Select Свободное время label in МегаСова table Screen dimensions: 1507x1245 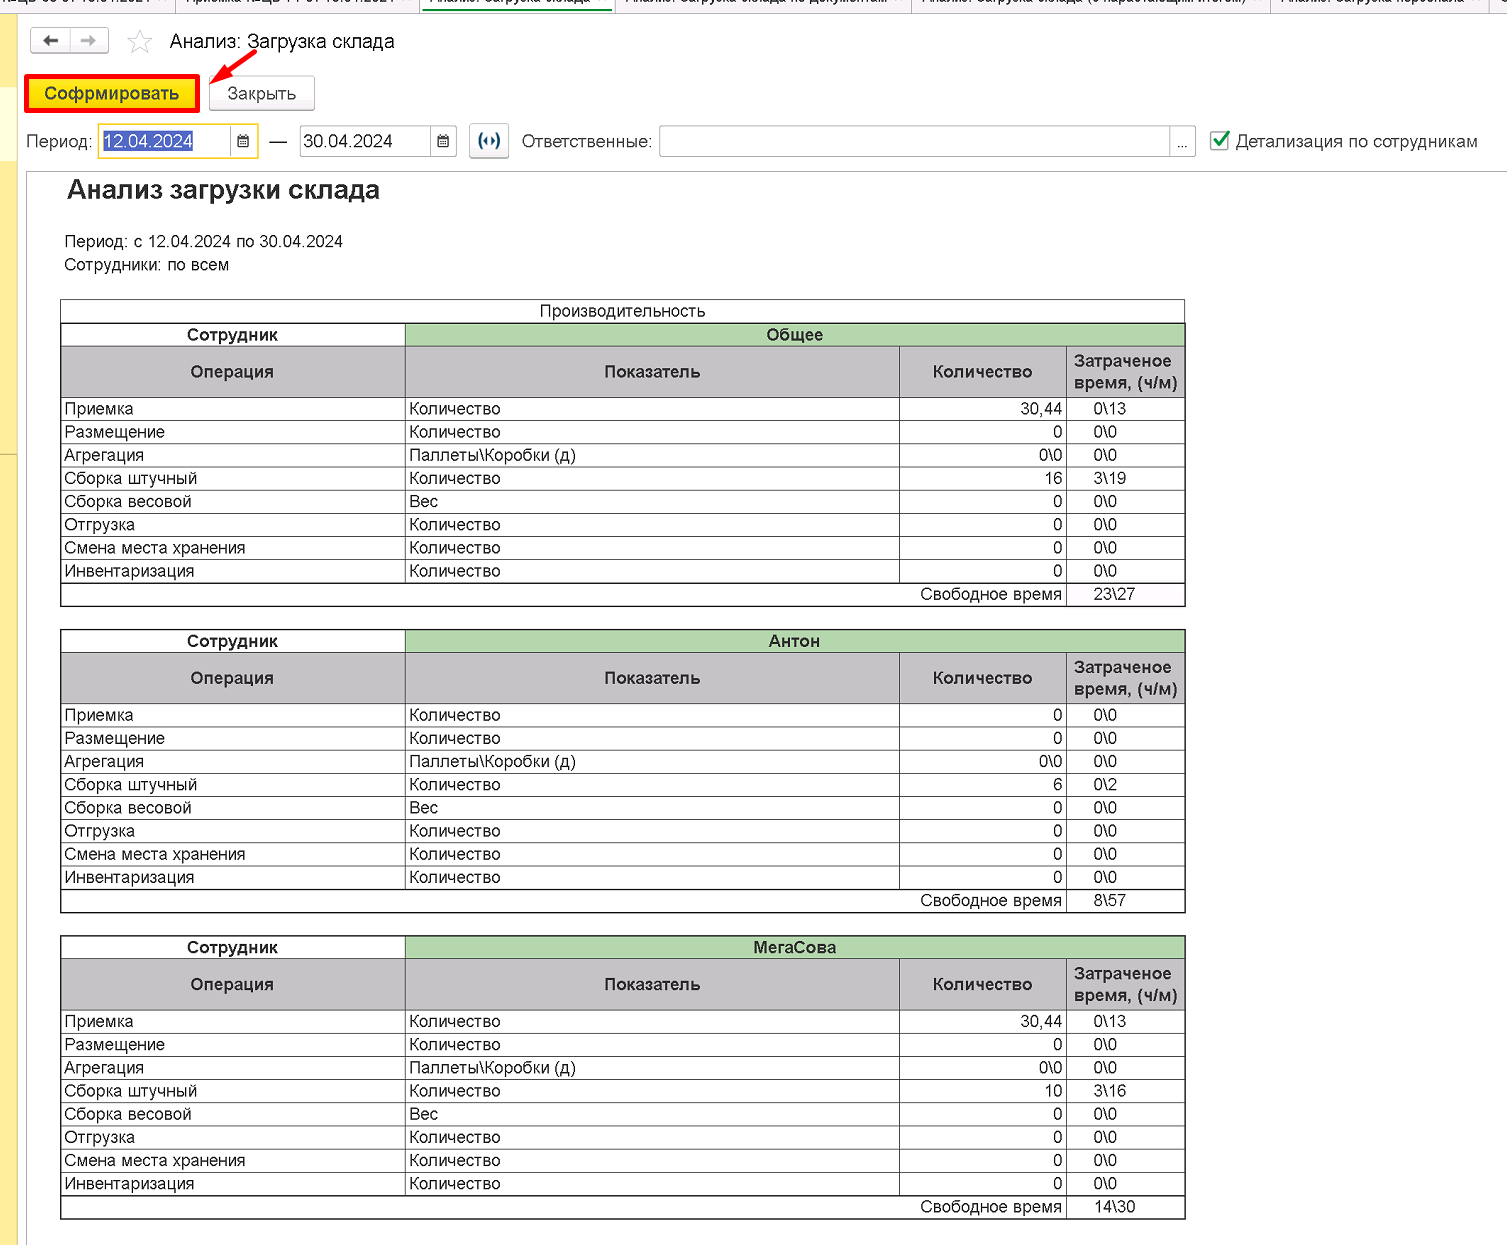[x=991, y=1206]
